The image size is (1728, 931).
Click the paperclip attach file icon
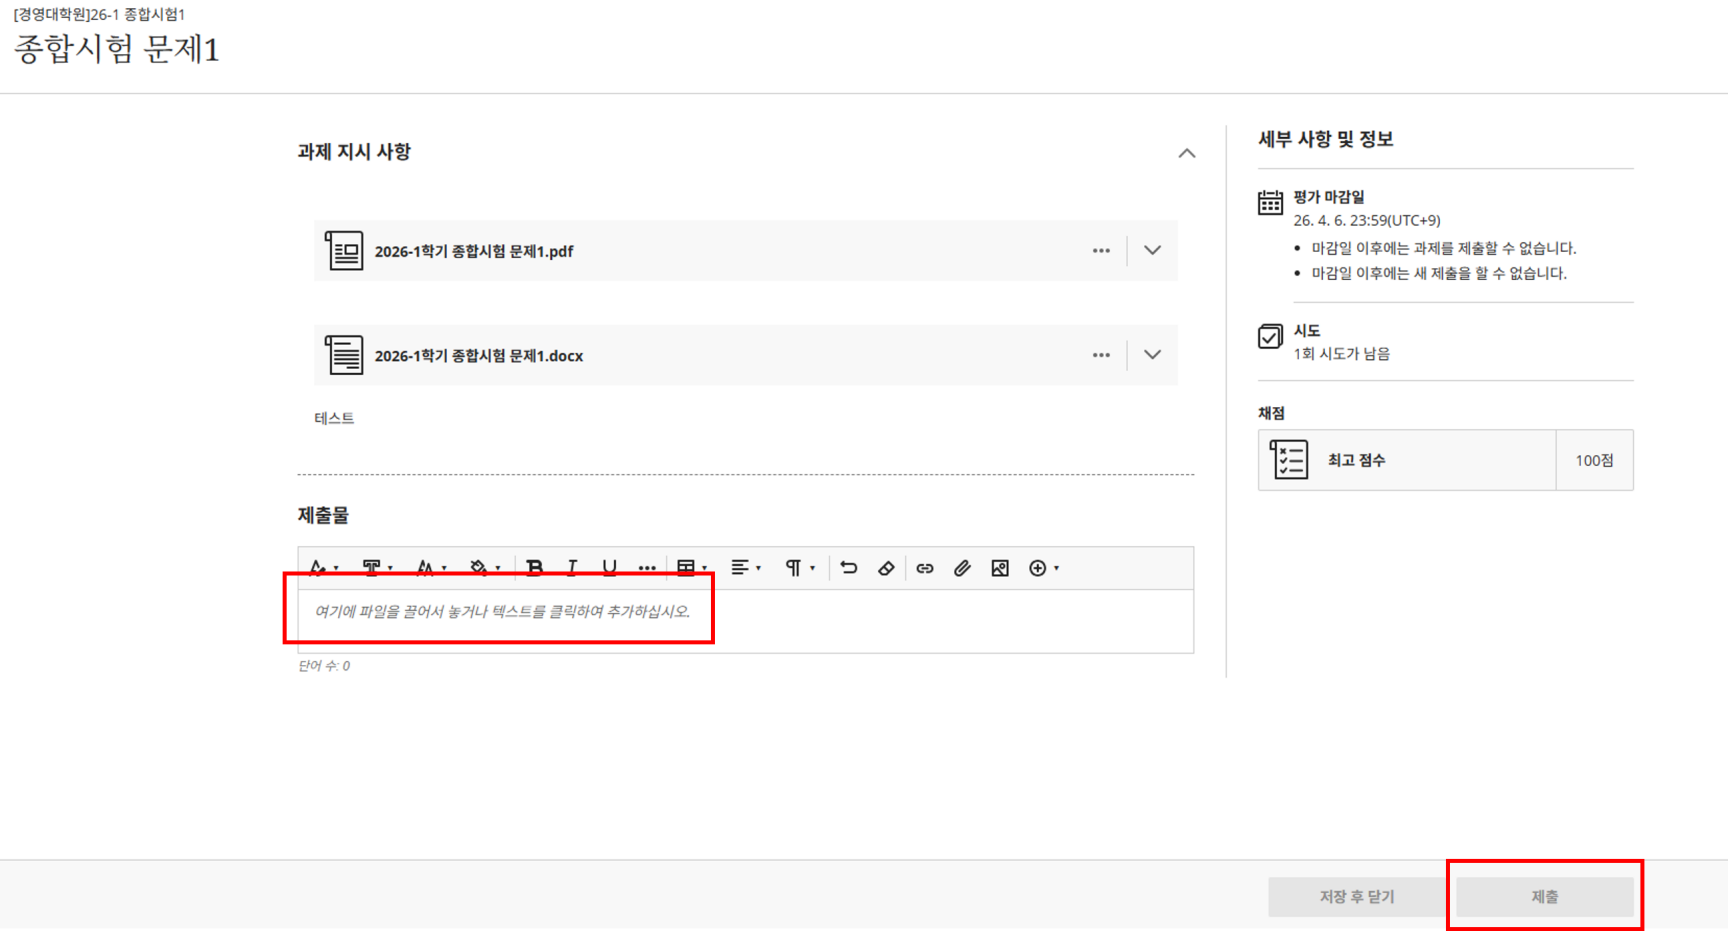point(962,568)
